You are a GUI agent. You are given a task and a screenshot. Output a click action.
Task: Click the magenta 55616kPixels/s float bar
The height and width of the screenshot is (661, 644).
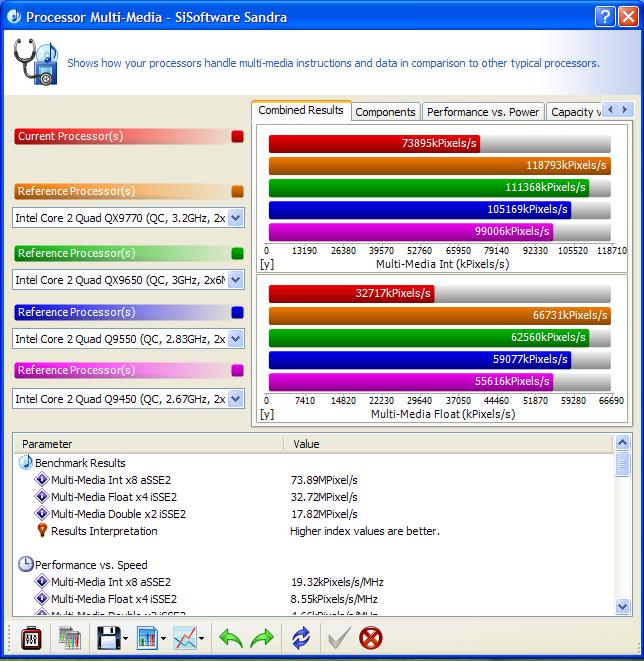click(x=411, y=382)
